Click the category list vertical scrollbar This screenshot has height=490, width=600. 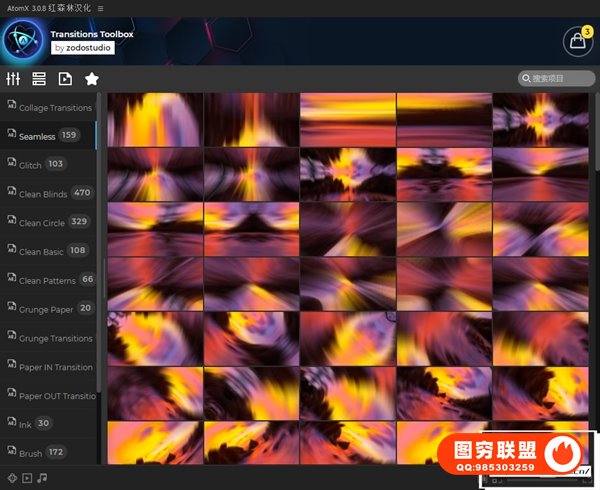98,250
